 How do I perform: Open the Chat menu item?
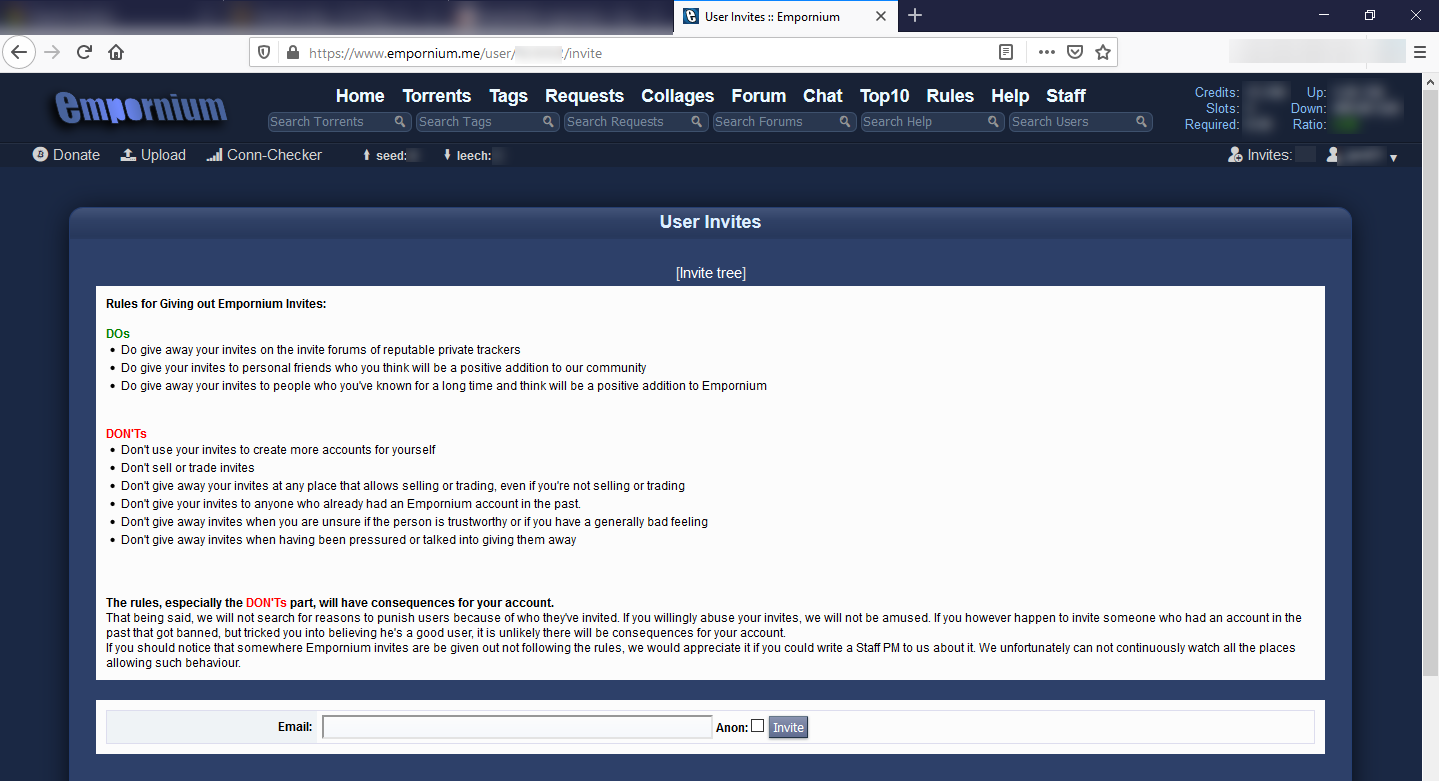click(822, 96)
